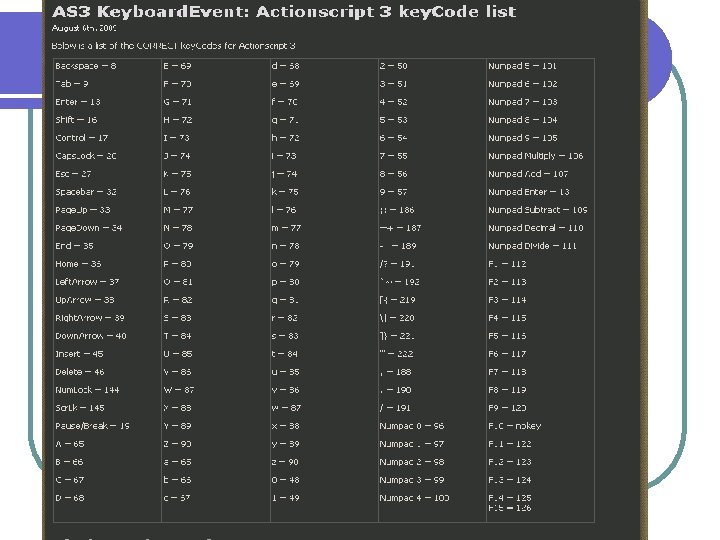Select the CapsLock – 20 entry
This screenshot has width=720, height=540.
click(86, 156)
